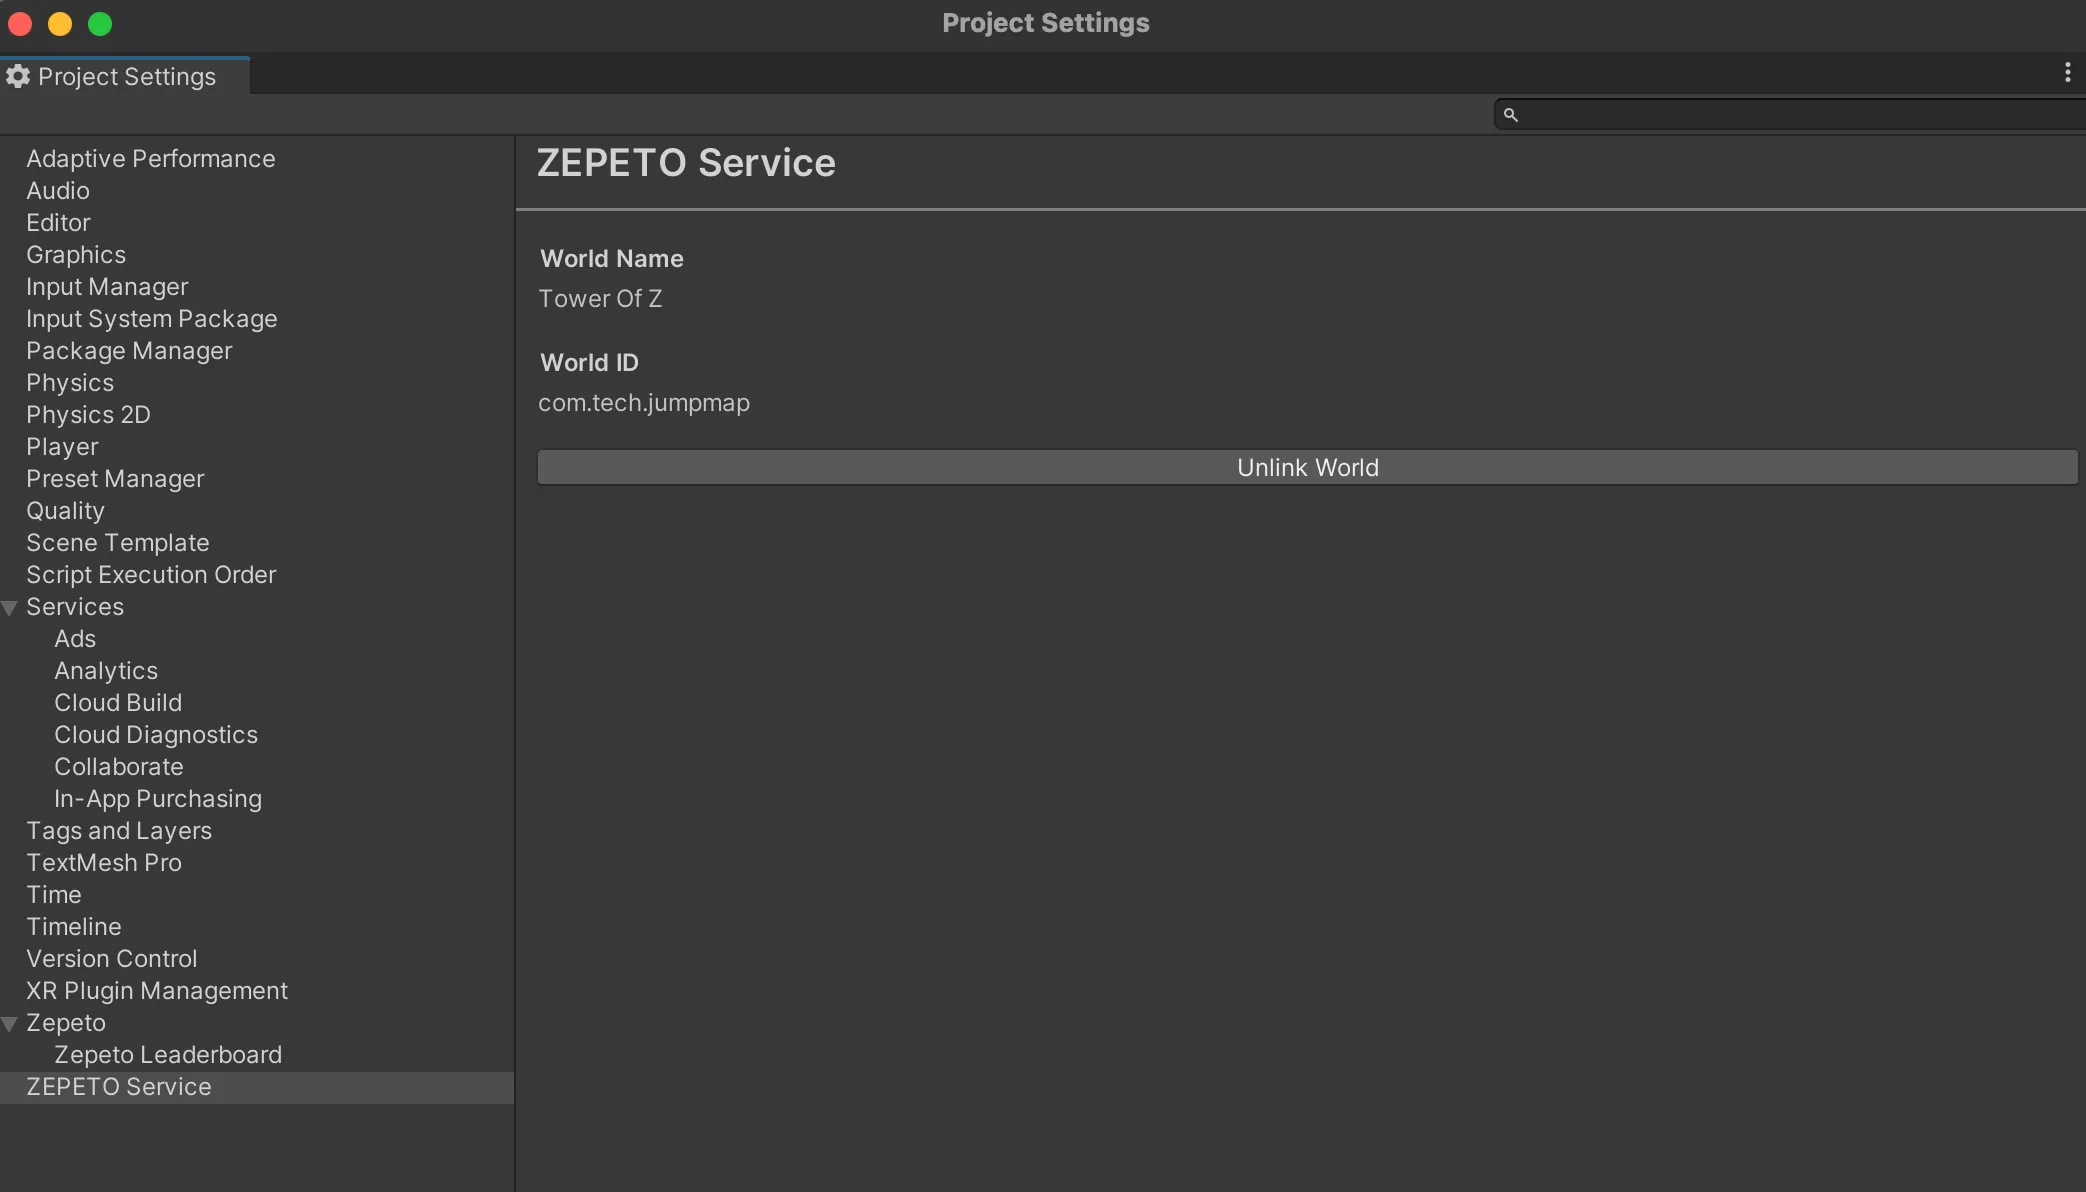Screen dimensions: 2086x1192
Task: Click the Project Settings gear icon in tab
Action: coord(18,76)
